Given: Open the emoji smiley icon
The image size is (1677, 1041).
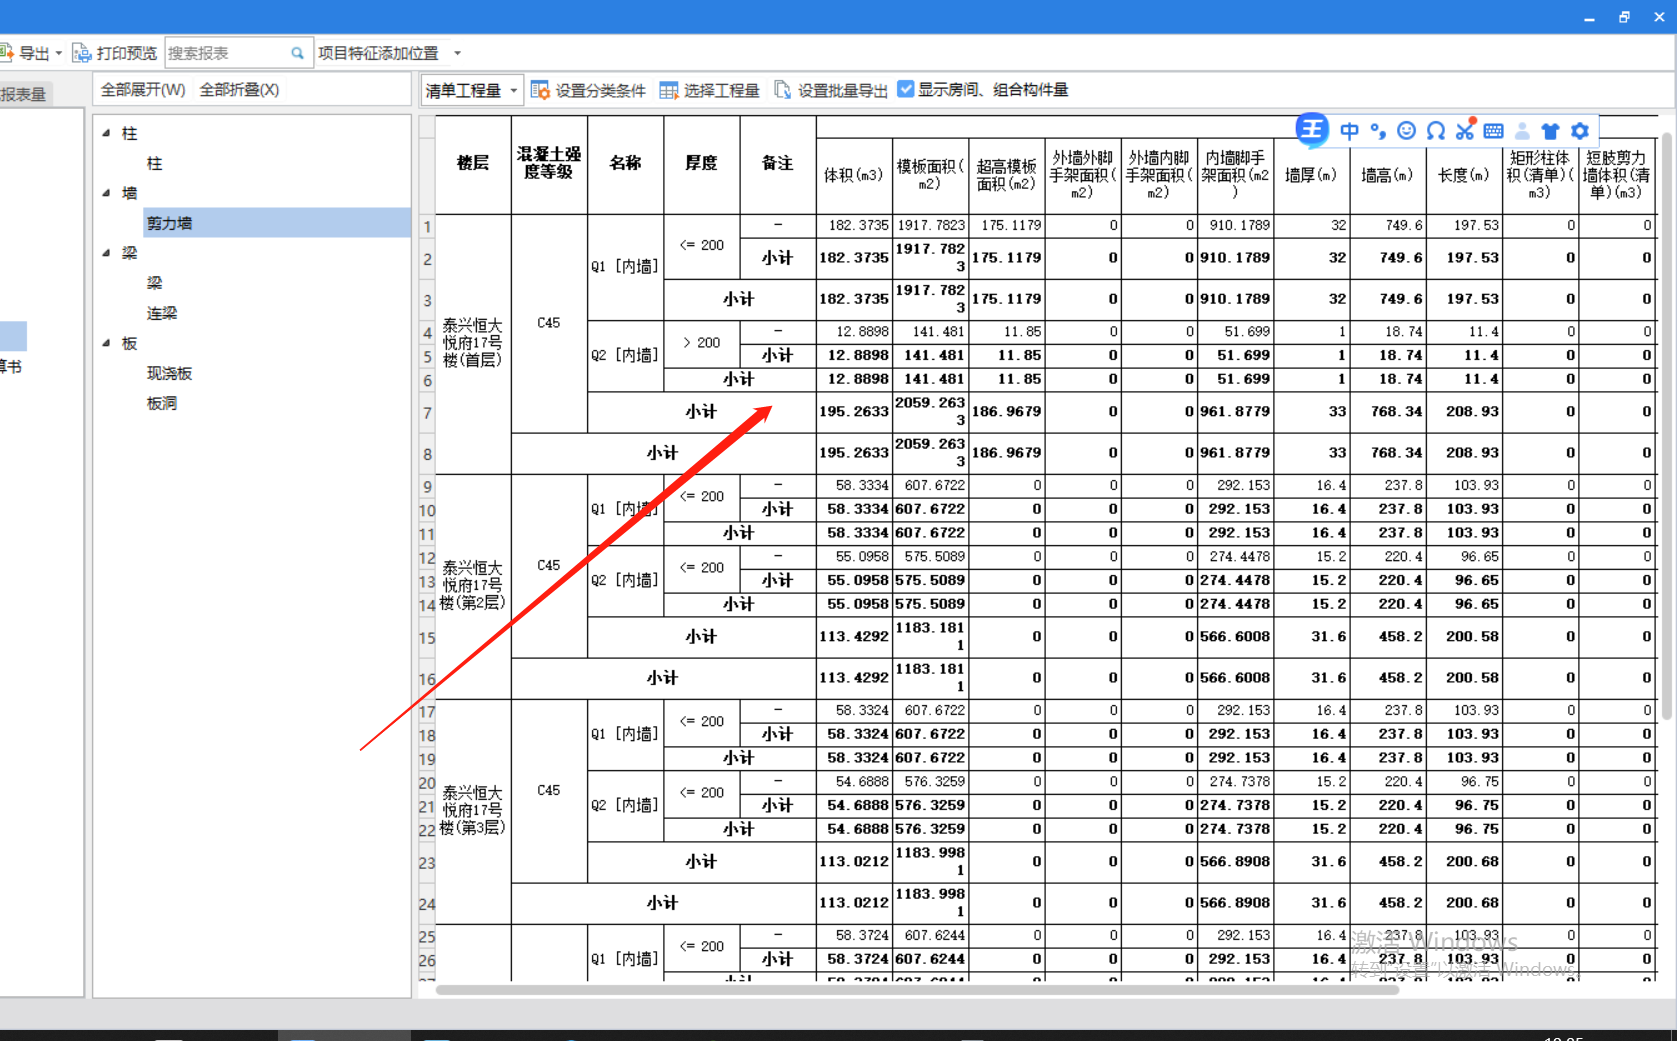Looking at the screenshot, I should (1406, 131).
